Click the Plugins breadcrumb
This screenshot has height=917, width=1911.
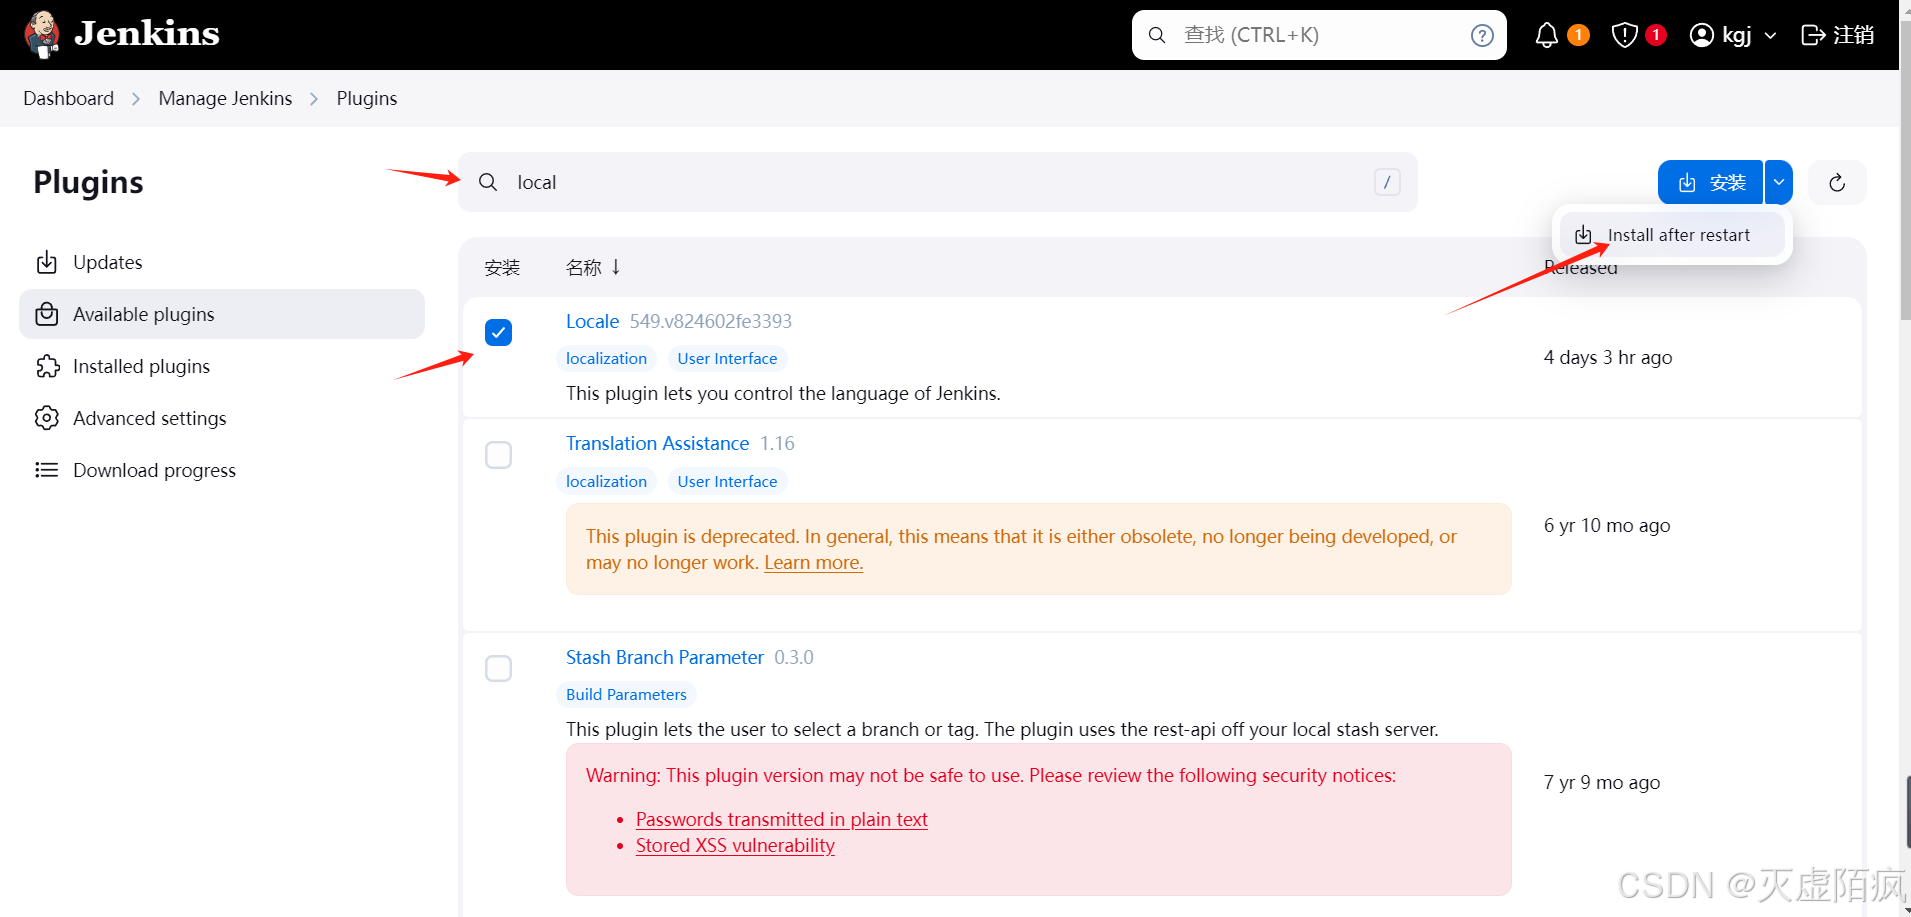tap(367, 98)
